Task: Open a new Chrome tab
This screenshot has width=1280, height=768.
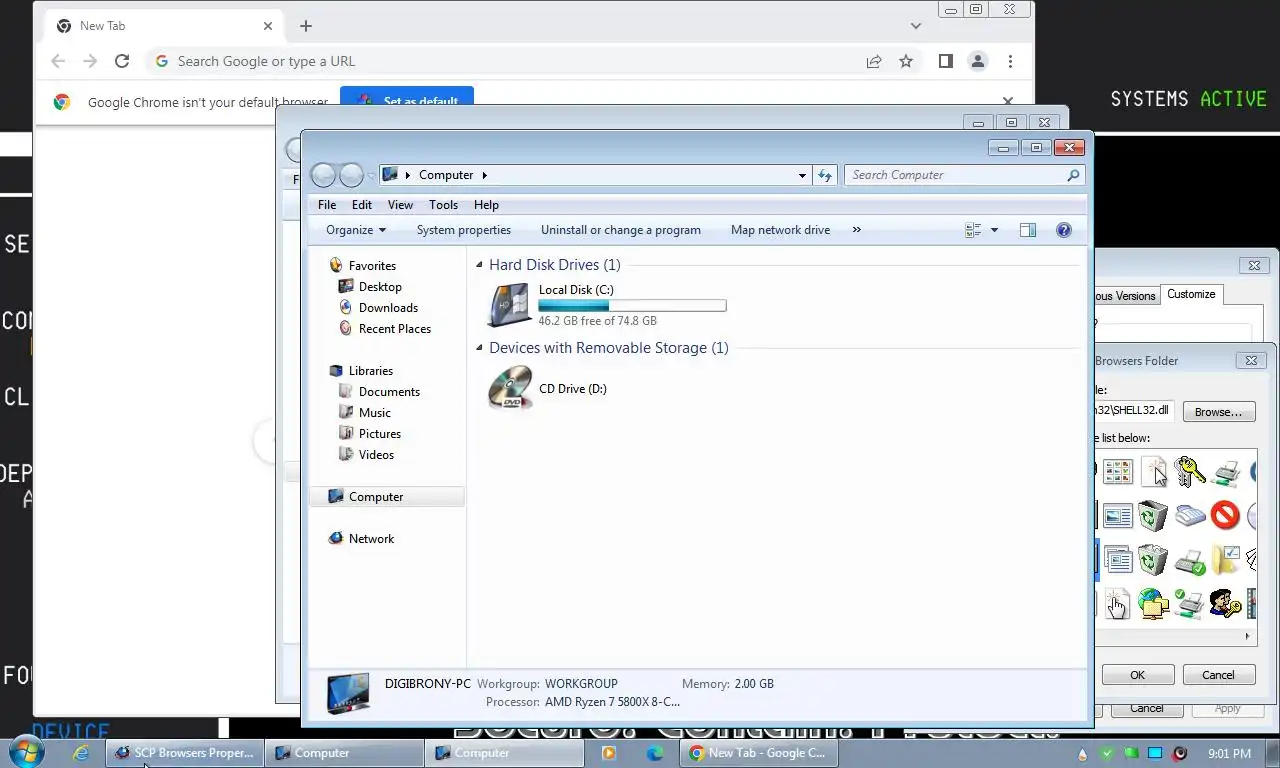Action: (306, 26)
